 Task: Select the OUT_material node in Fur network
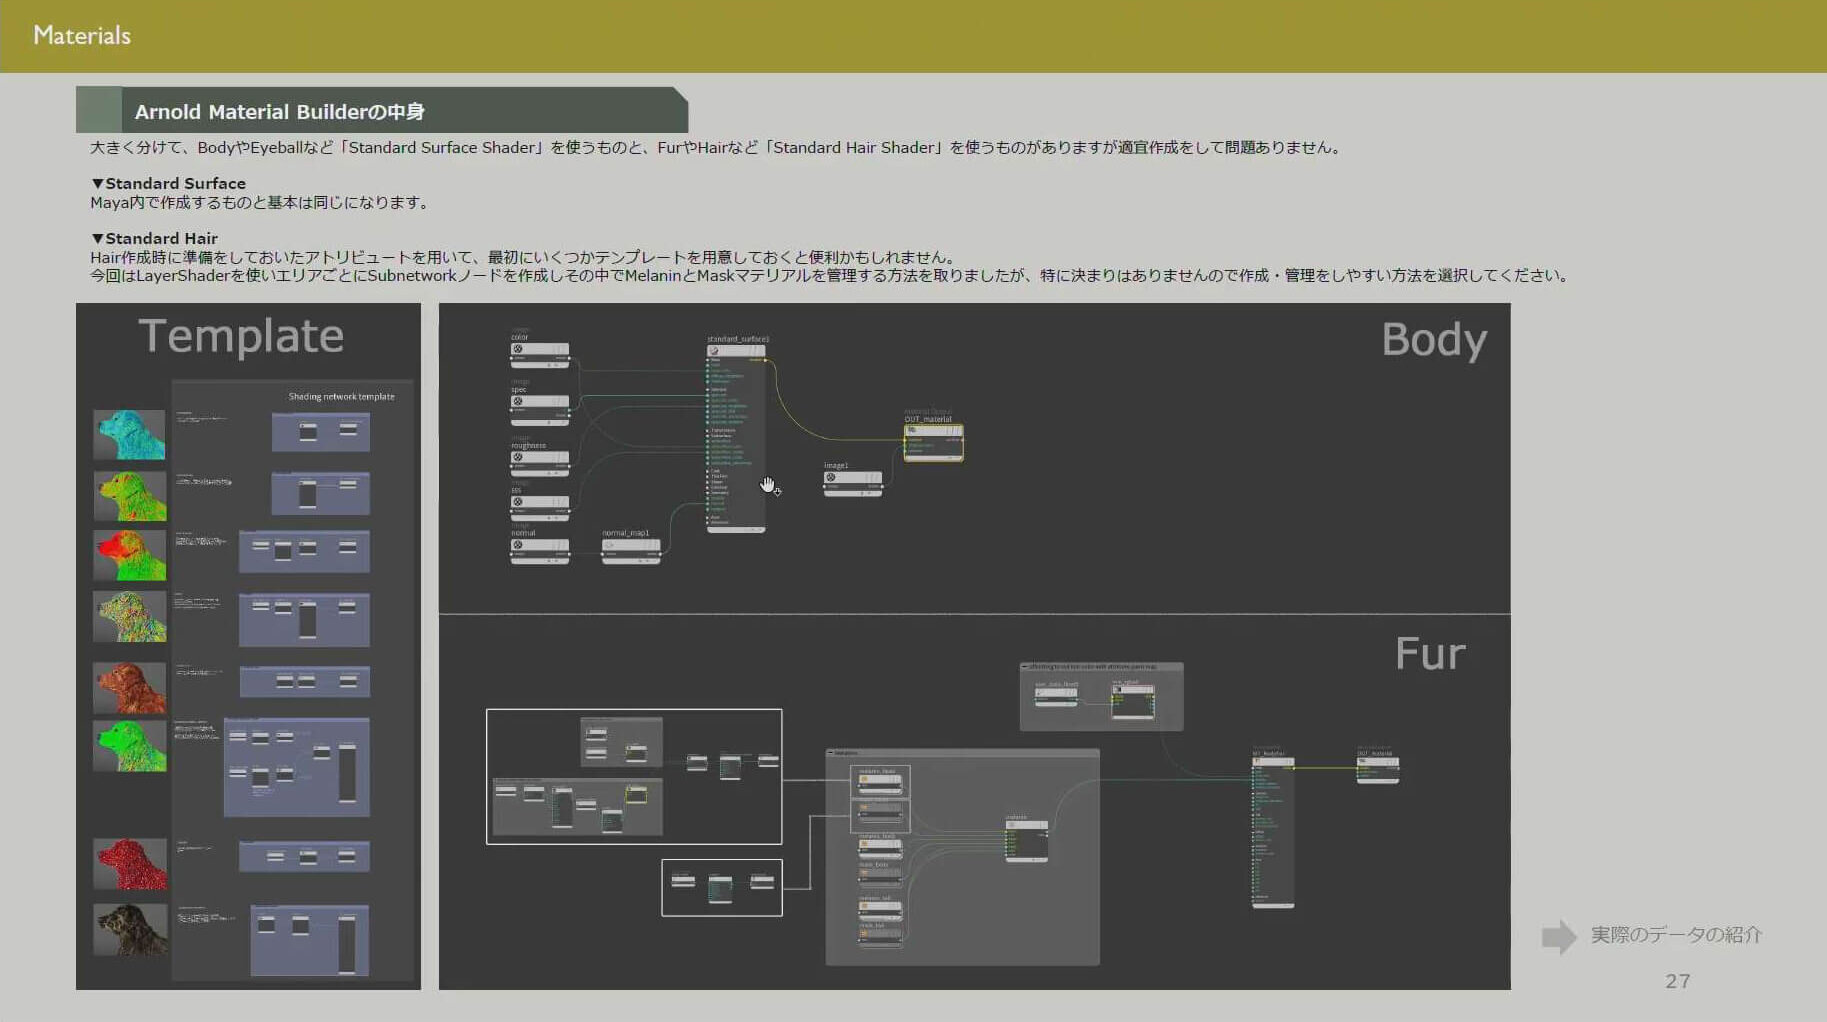(x=1377, y=763)
